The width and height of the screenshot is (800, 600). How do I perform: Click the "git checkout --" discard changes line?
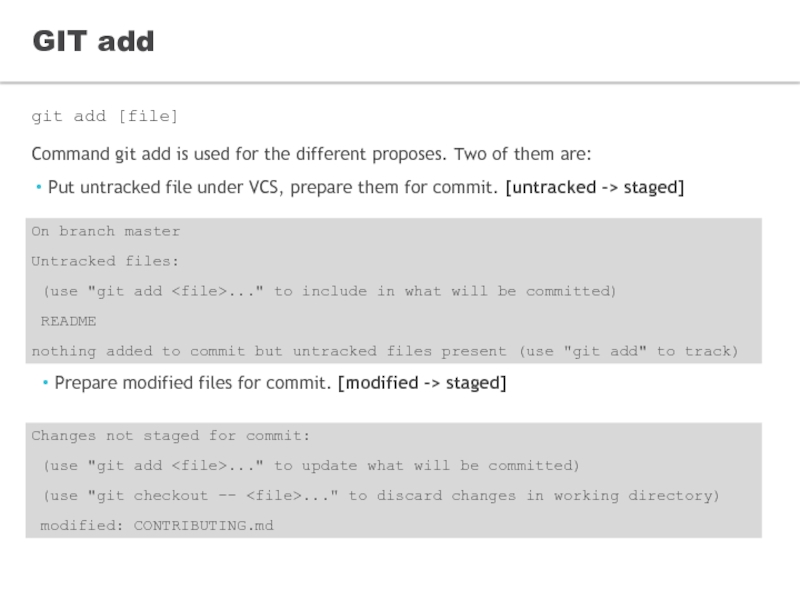pos(380,496)
